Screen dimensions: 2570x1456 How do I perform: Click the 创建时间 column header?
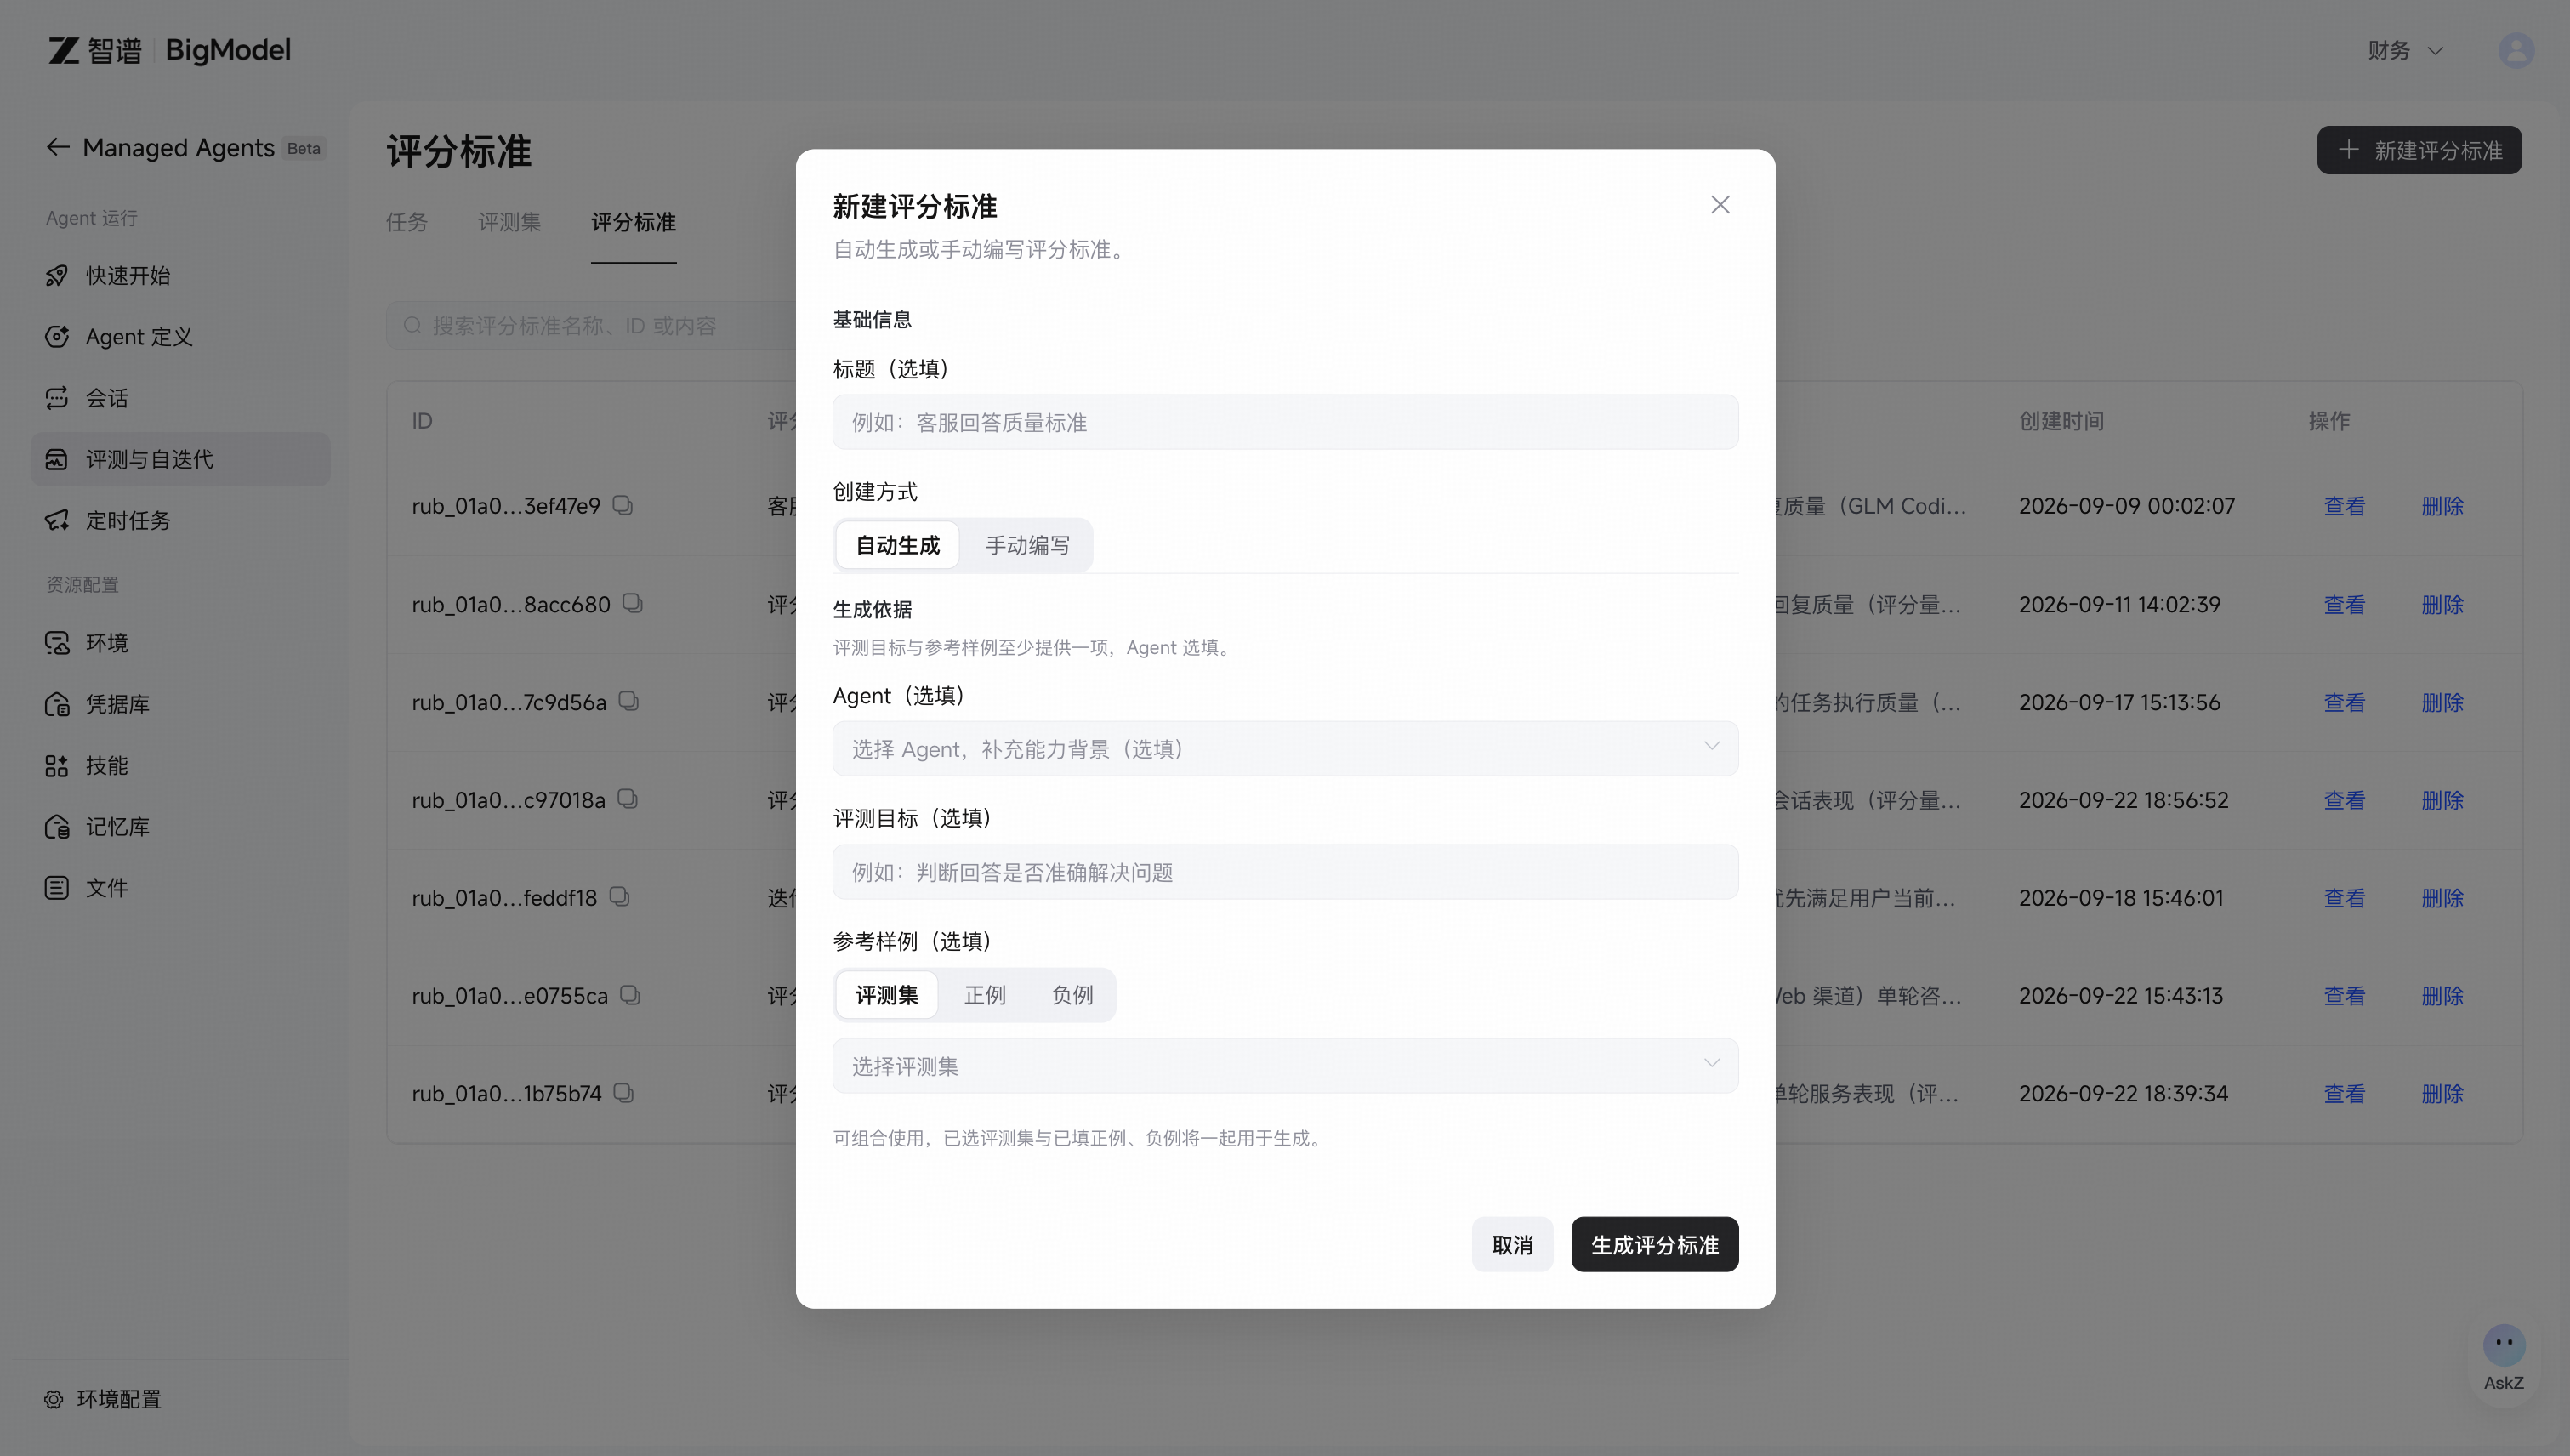click(x=2061, y=421)
